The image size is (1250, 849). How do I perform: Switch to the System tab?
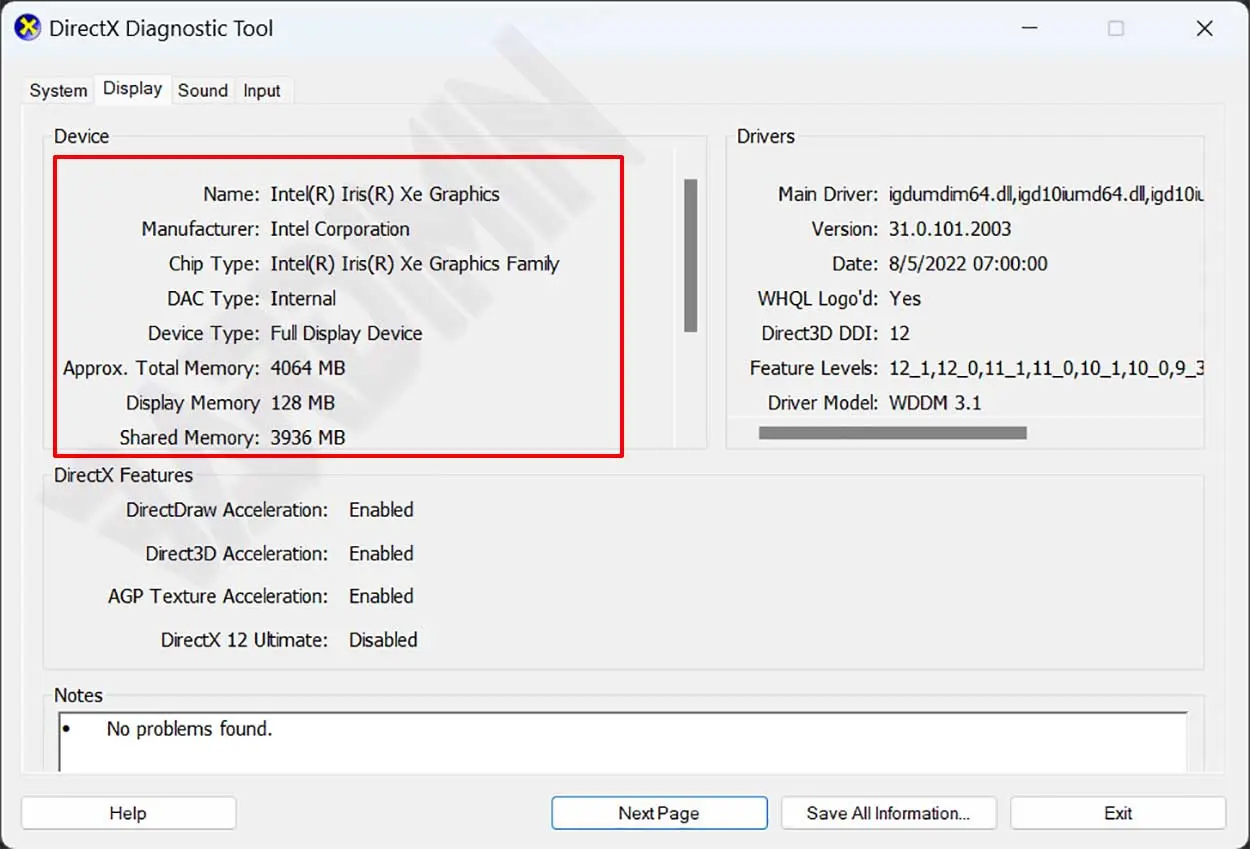point(58,91)
